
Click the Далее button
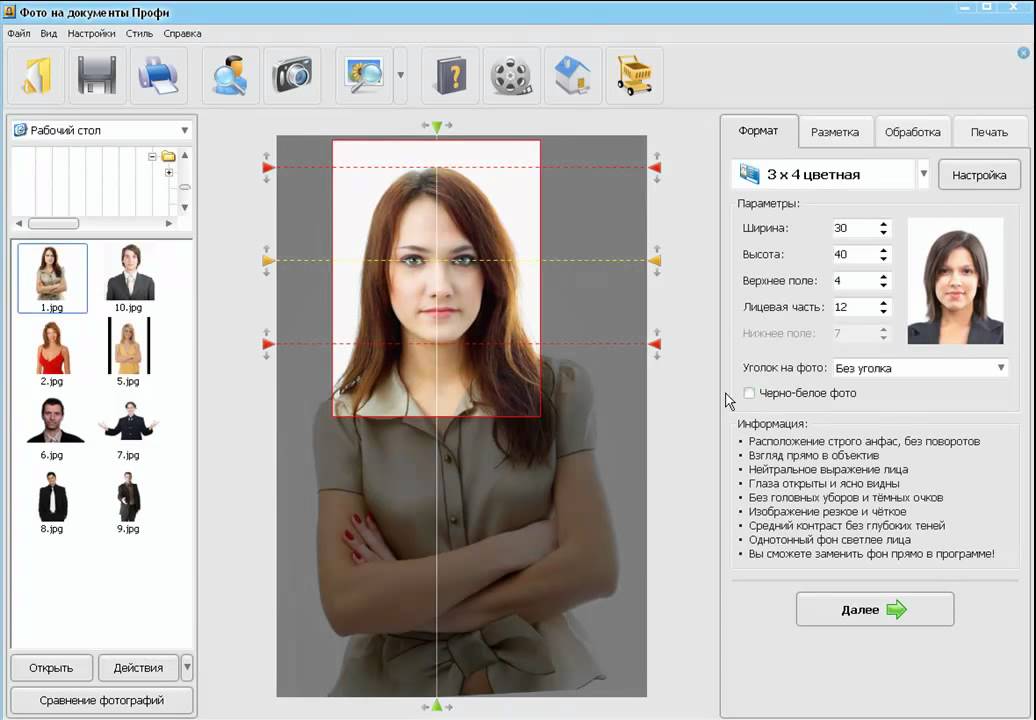874,609
